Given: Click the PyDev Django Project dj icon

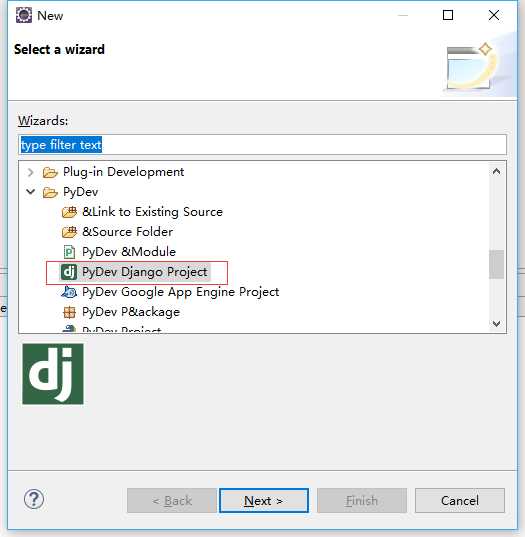Looking at the screenshot, I should point(69,272).
